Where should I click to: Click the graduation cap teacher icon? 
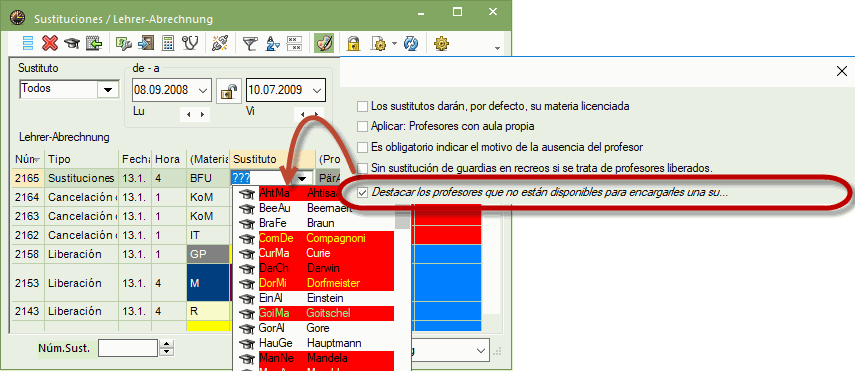click(71, 44)
